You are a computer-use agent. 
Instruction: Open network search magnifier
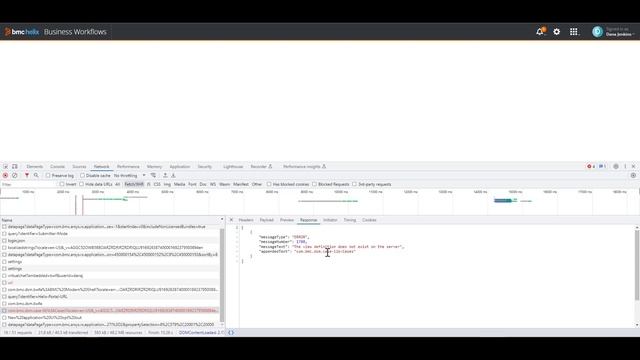point(36,176)
